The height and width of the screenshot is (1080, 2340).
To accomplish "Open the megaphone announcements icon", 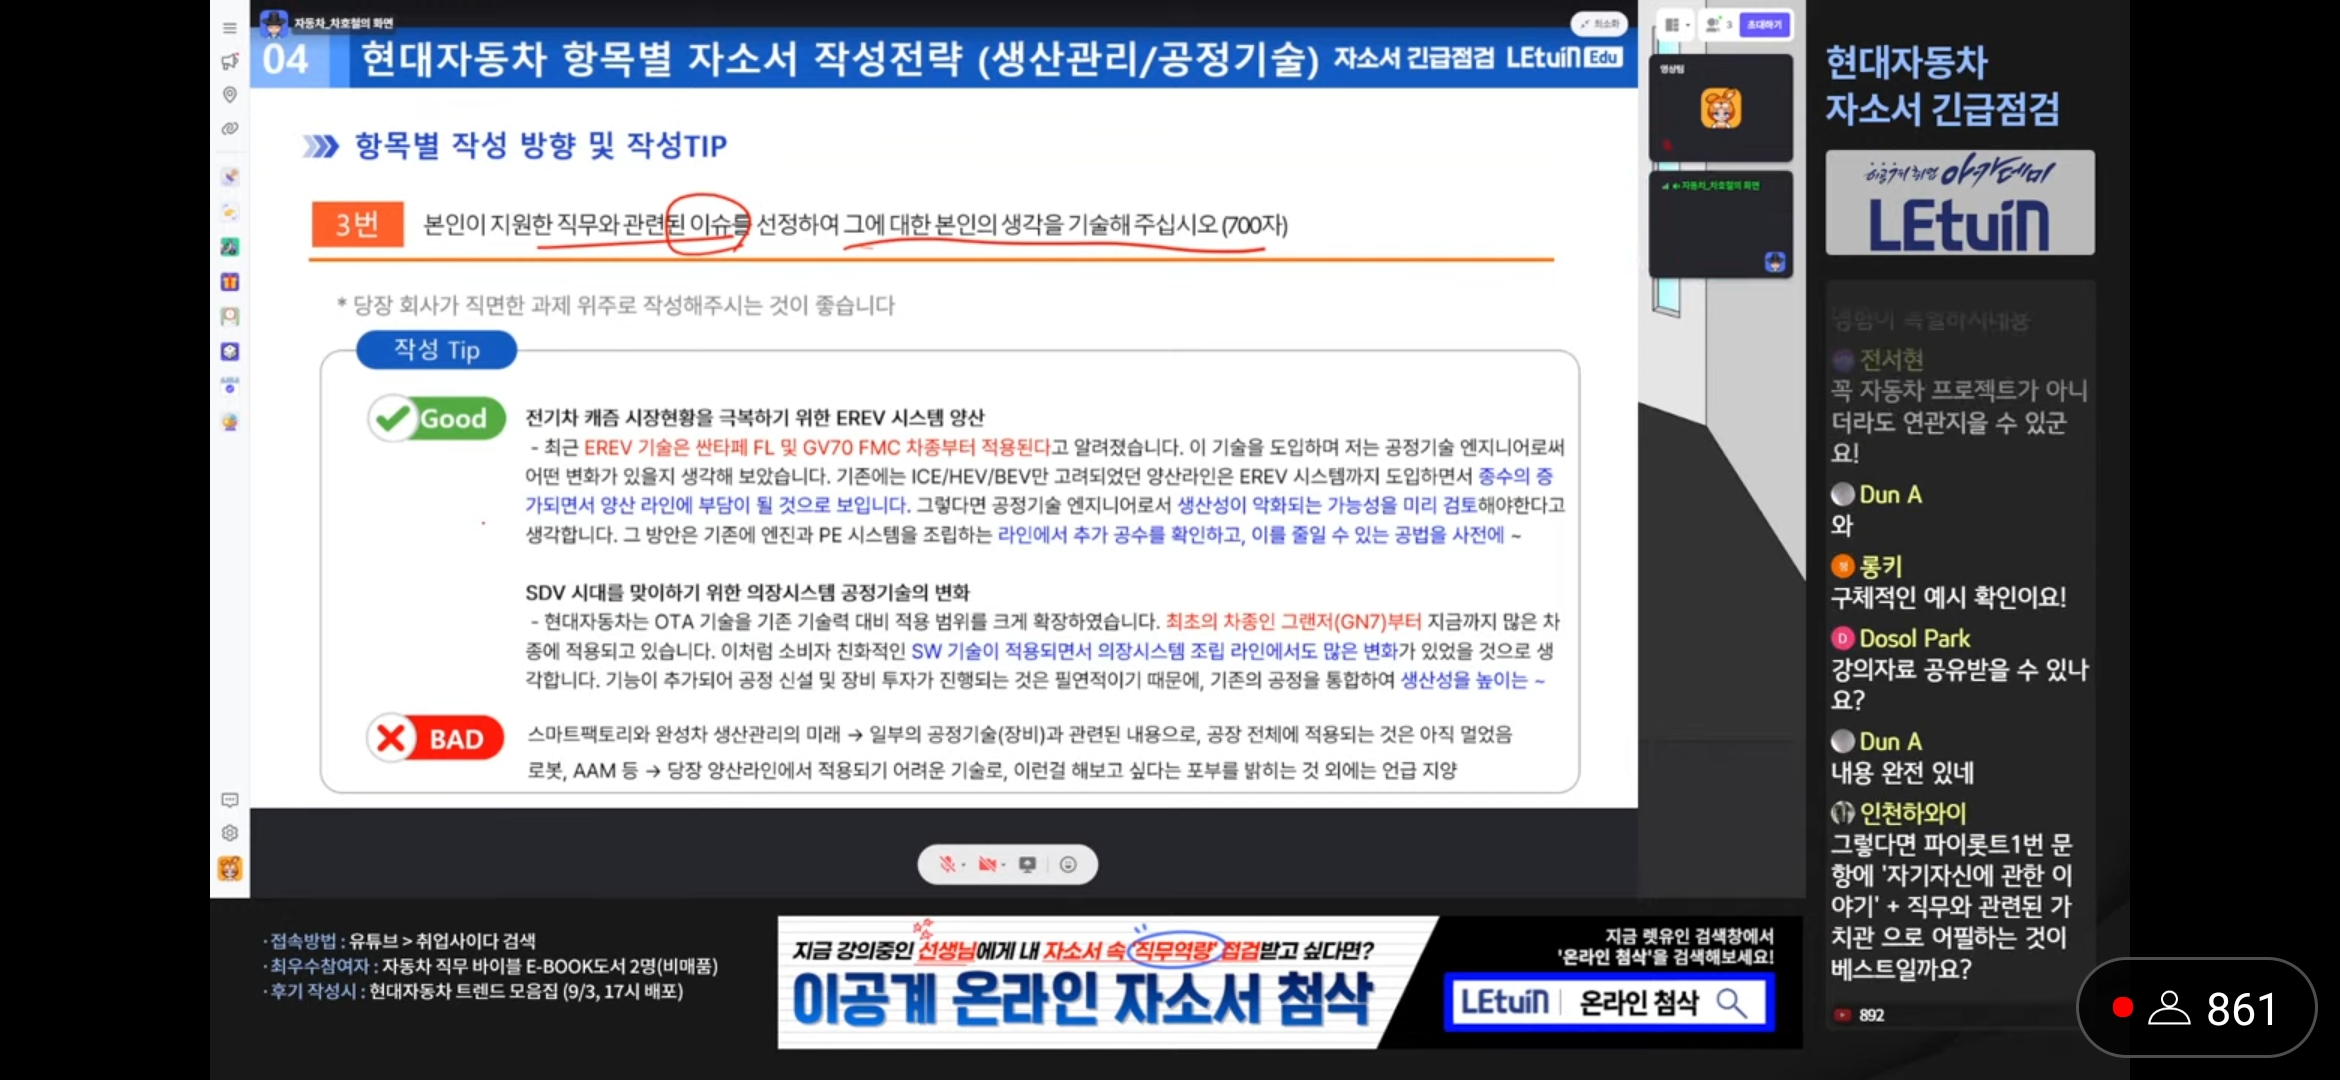I will point(229,61).
